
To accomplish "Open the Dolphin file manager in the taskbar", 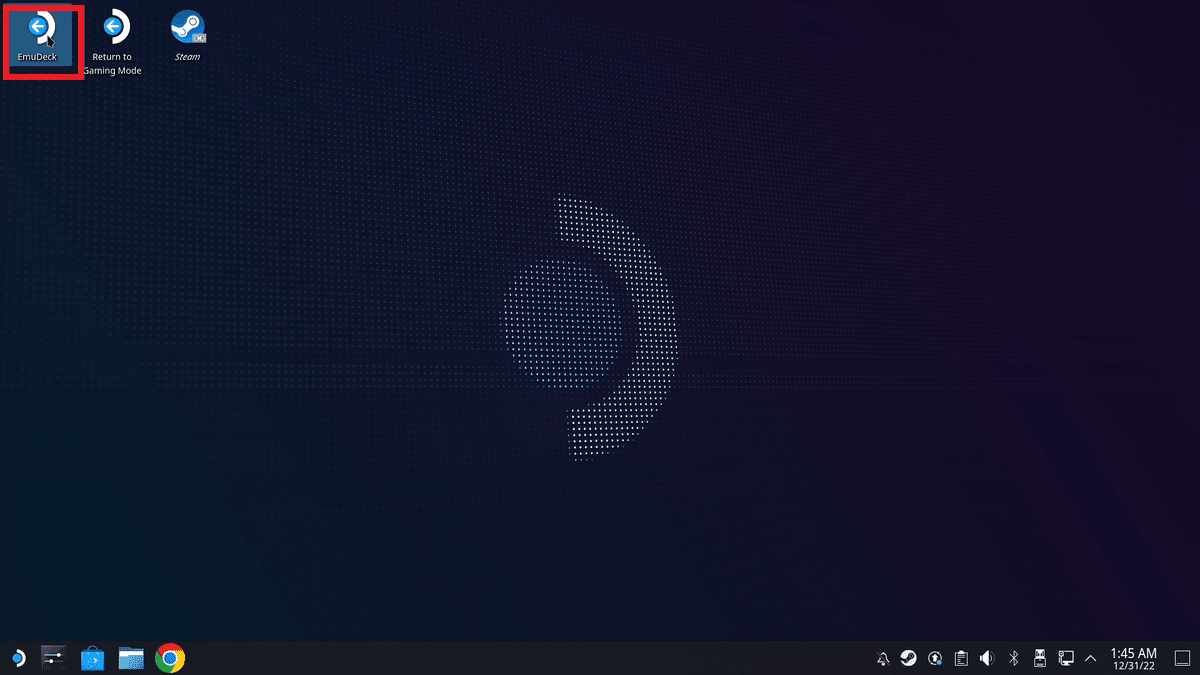I will click(131, 658).
